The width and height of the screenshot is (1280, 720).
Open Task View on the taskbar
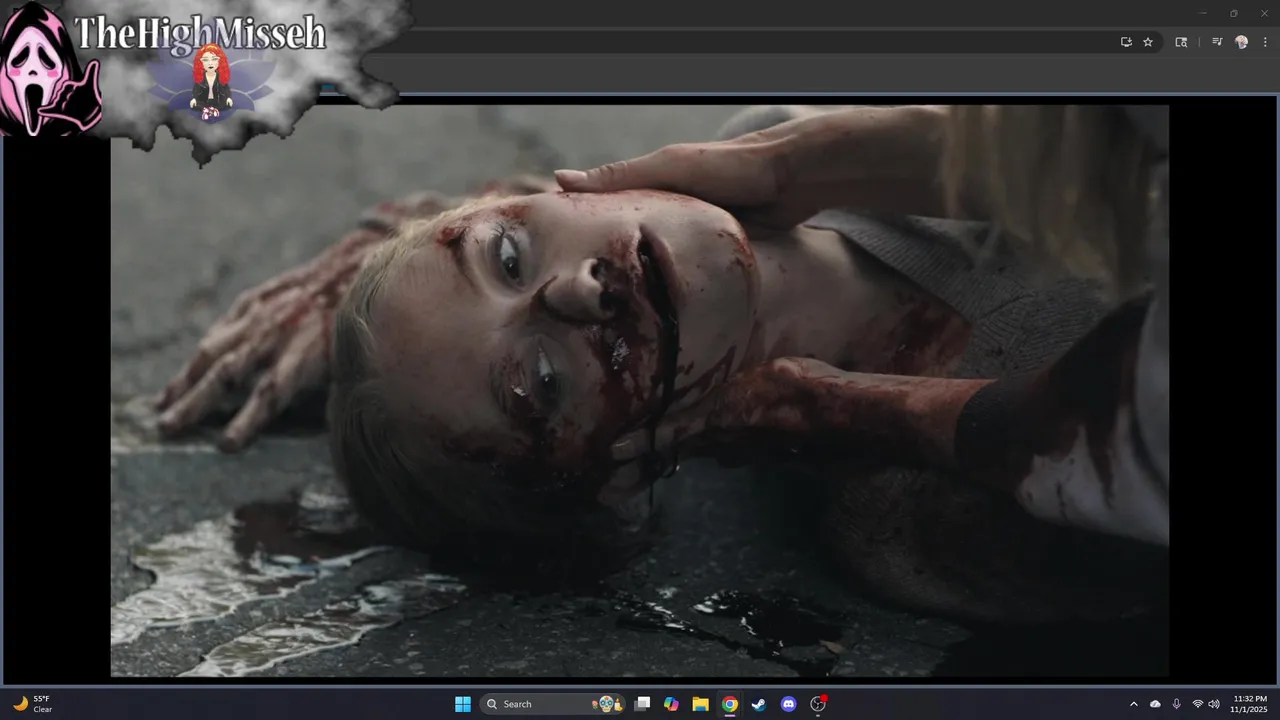click(x=643, y=704)
